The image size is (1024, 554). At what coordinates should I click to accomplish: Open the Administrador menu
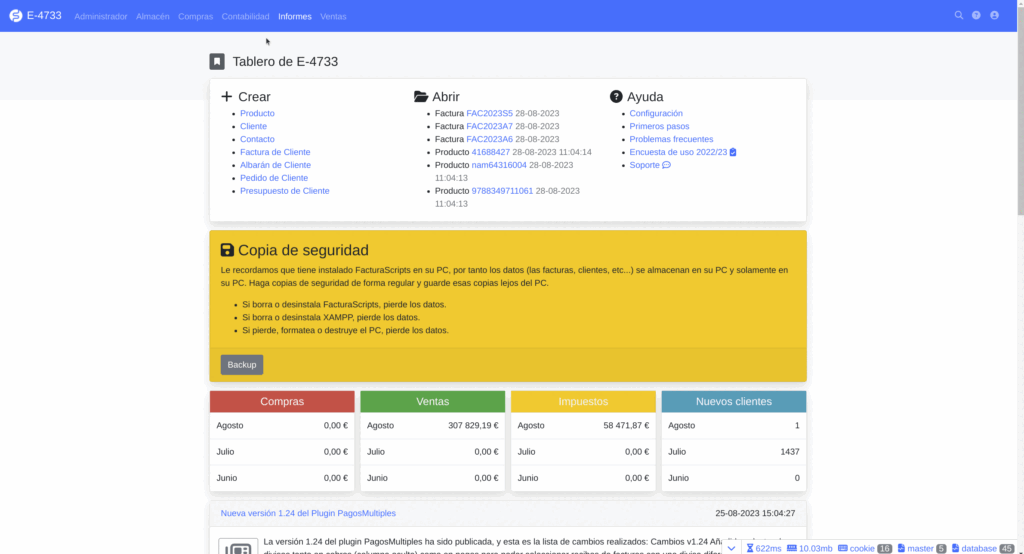pyautogui.click(x=101, y=17)
